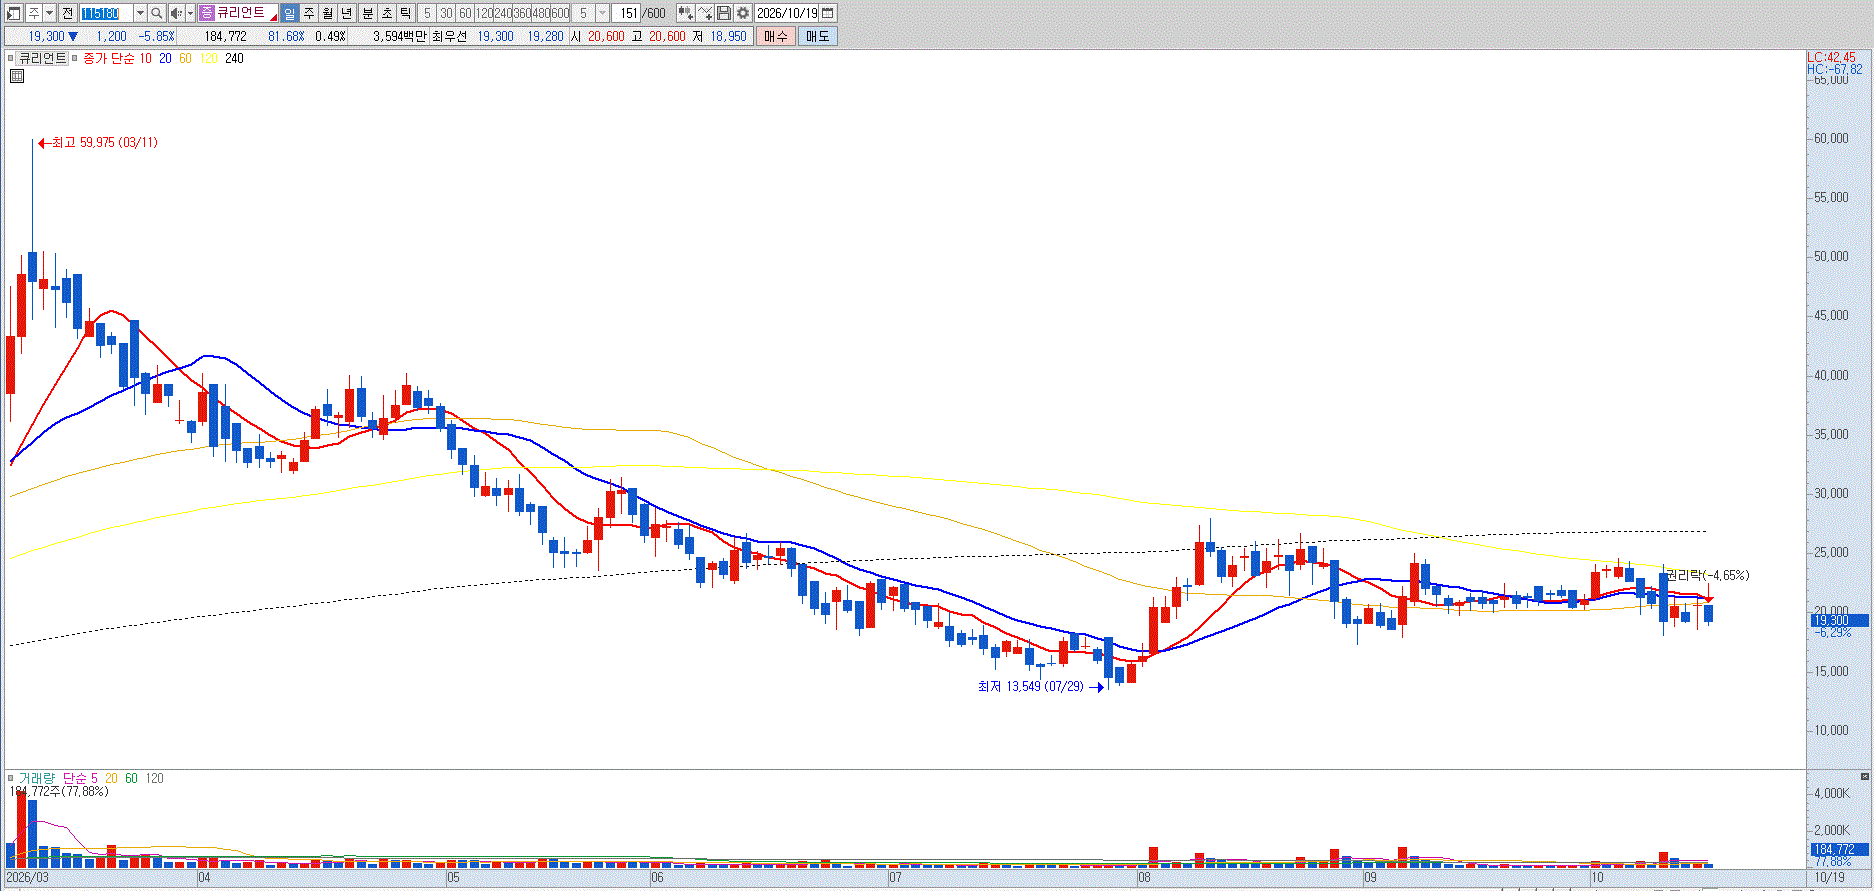Image resolution: width=1874 pixels, height=891 pixels.
Task: Click the 최고 59,975 high marker
Action: (97, 142)
